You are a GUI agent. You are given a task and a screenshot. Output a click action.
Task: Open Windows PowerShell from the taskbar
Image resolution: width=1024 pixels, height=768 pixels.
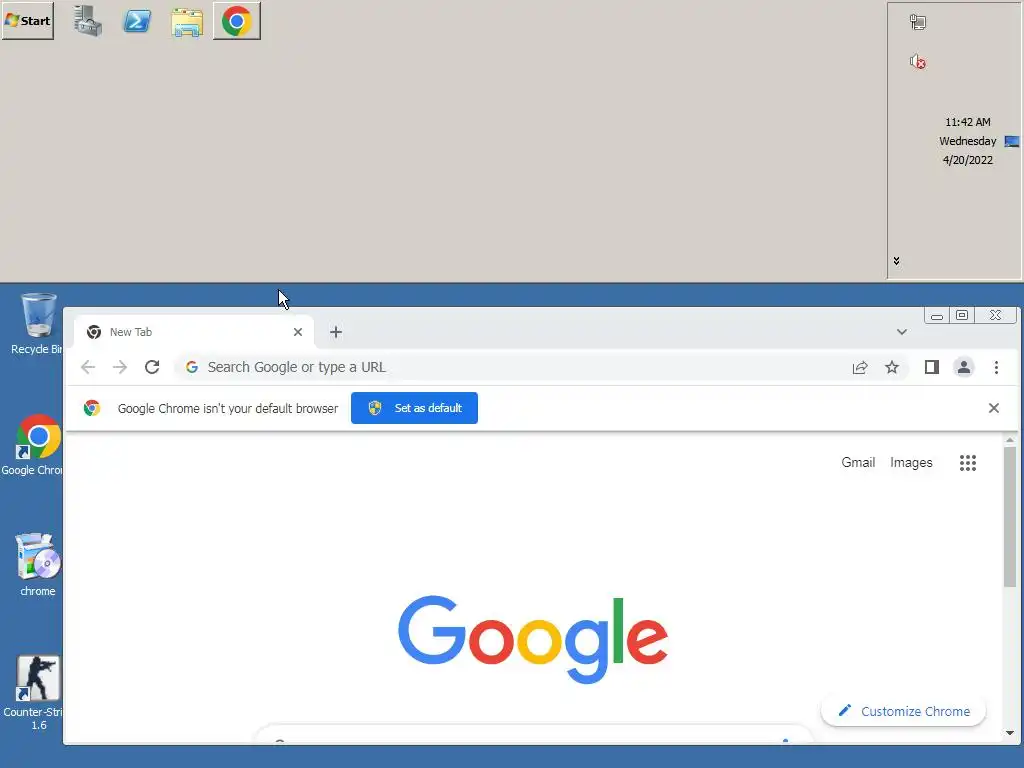tap(137, 21)
